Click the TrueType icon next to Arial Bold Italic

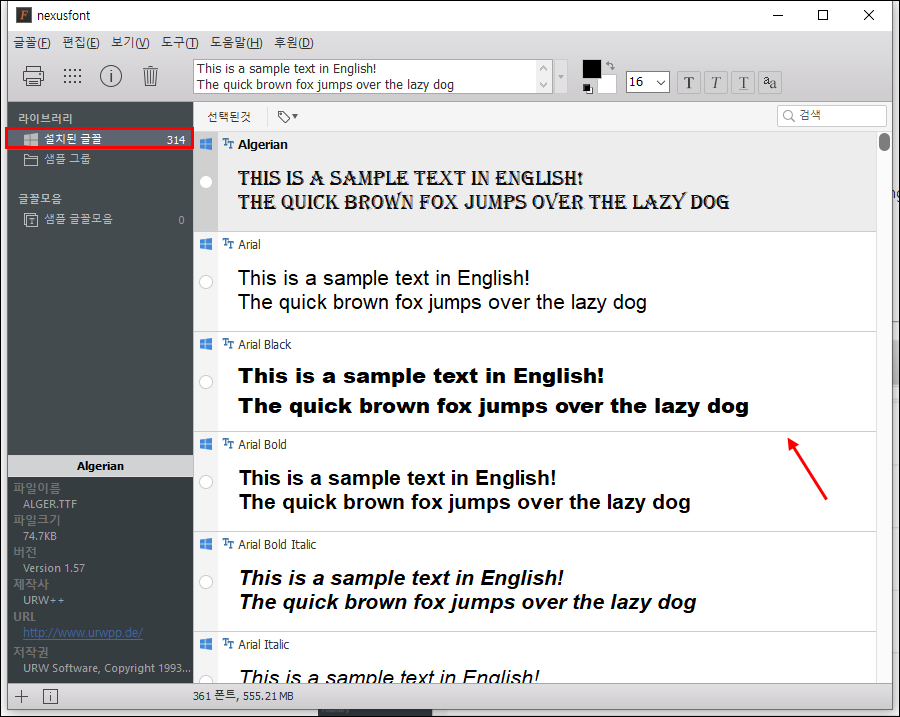point(228,543)
